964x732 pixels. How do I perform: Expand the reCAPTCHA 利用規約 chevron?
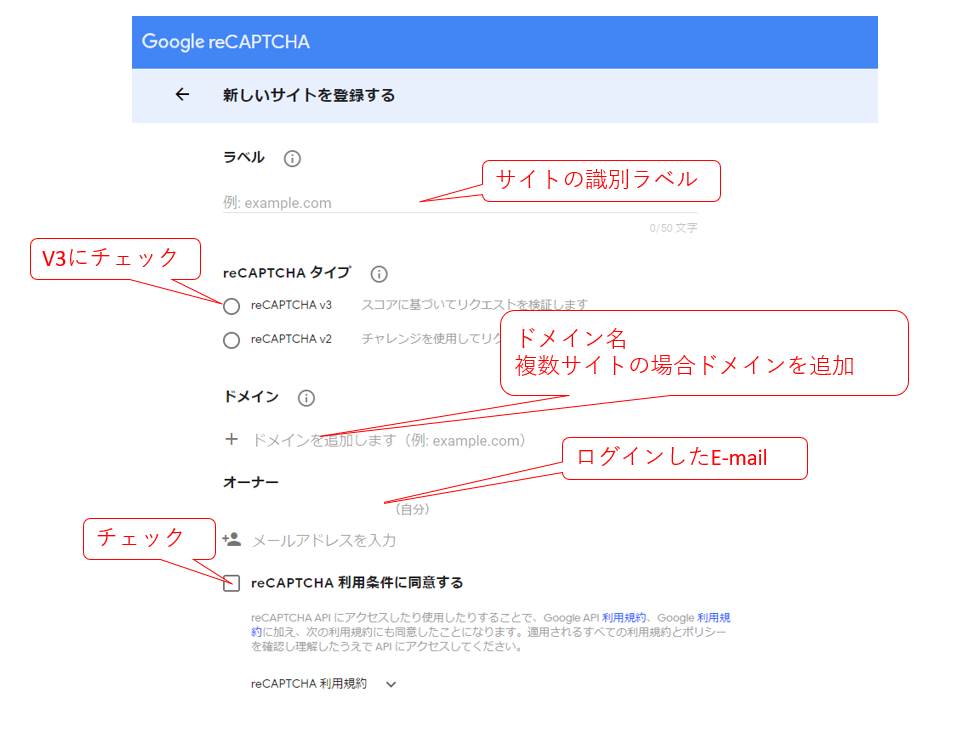click(x=391, y=685)
